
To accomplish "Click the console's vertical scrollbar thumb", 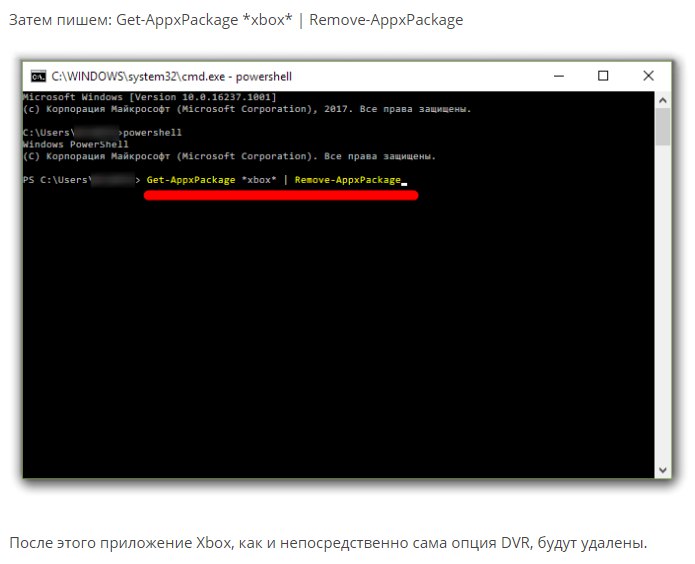I will (x=663, y=128).
